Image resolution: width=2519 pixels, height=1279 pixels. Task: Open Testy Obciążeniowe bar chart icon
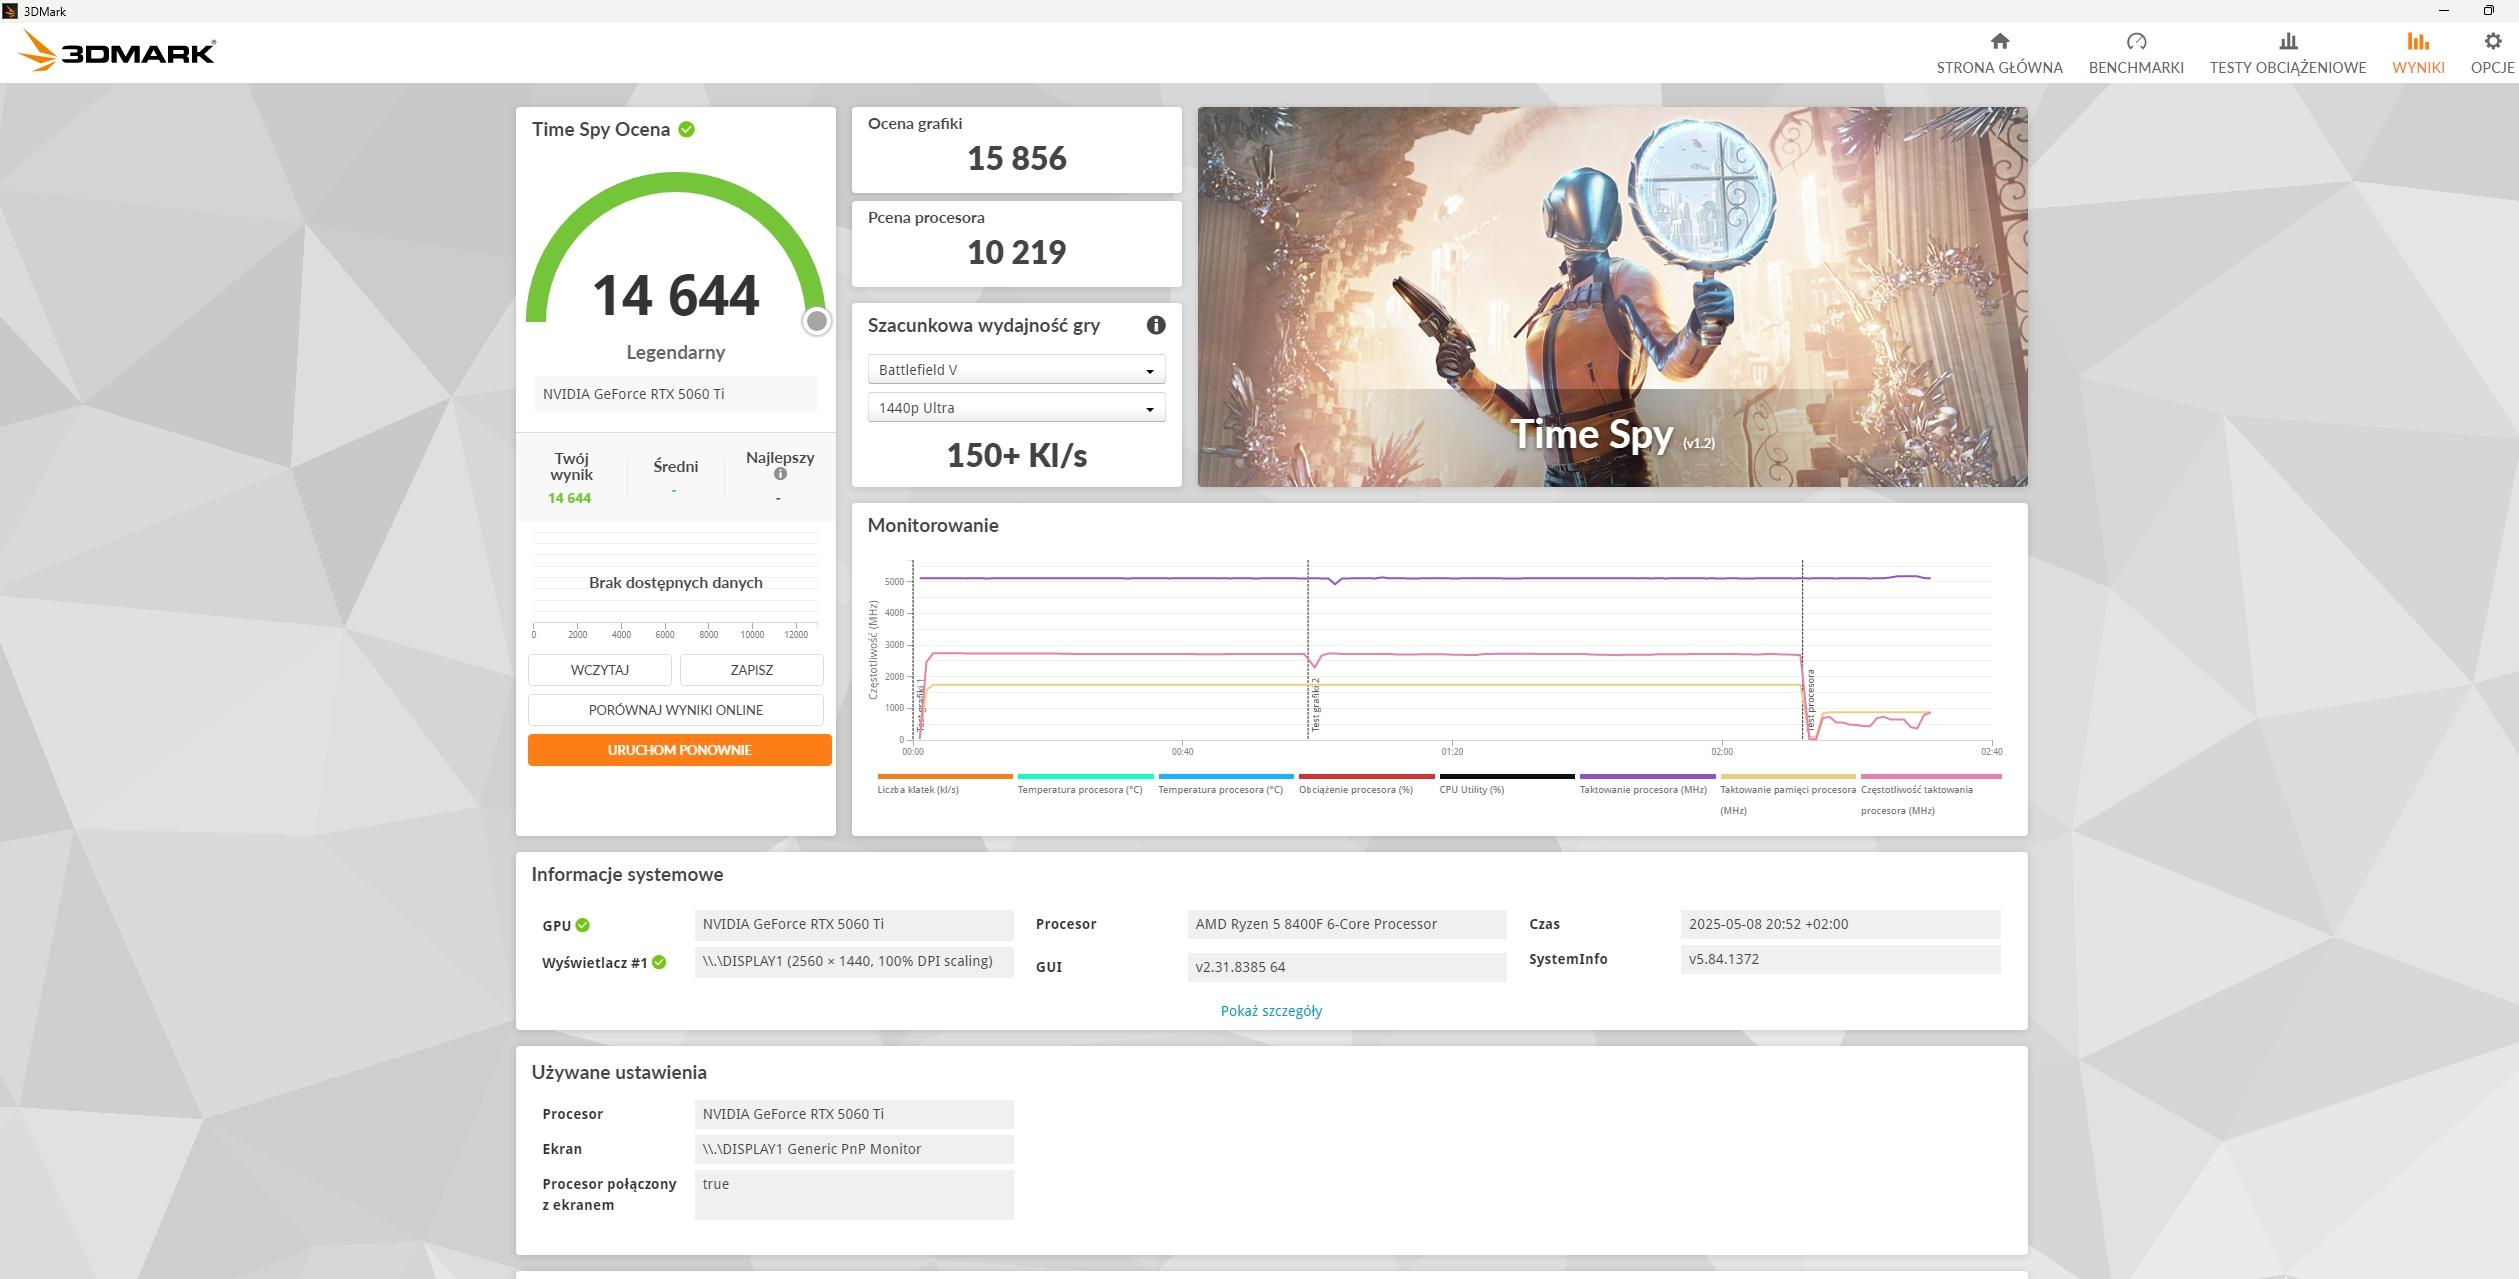point(2288,42)
